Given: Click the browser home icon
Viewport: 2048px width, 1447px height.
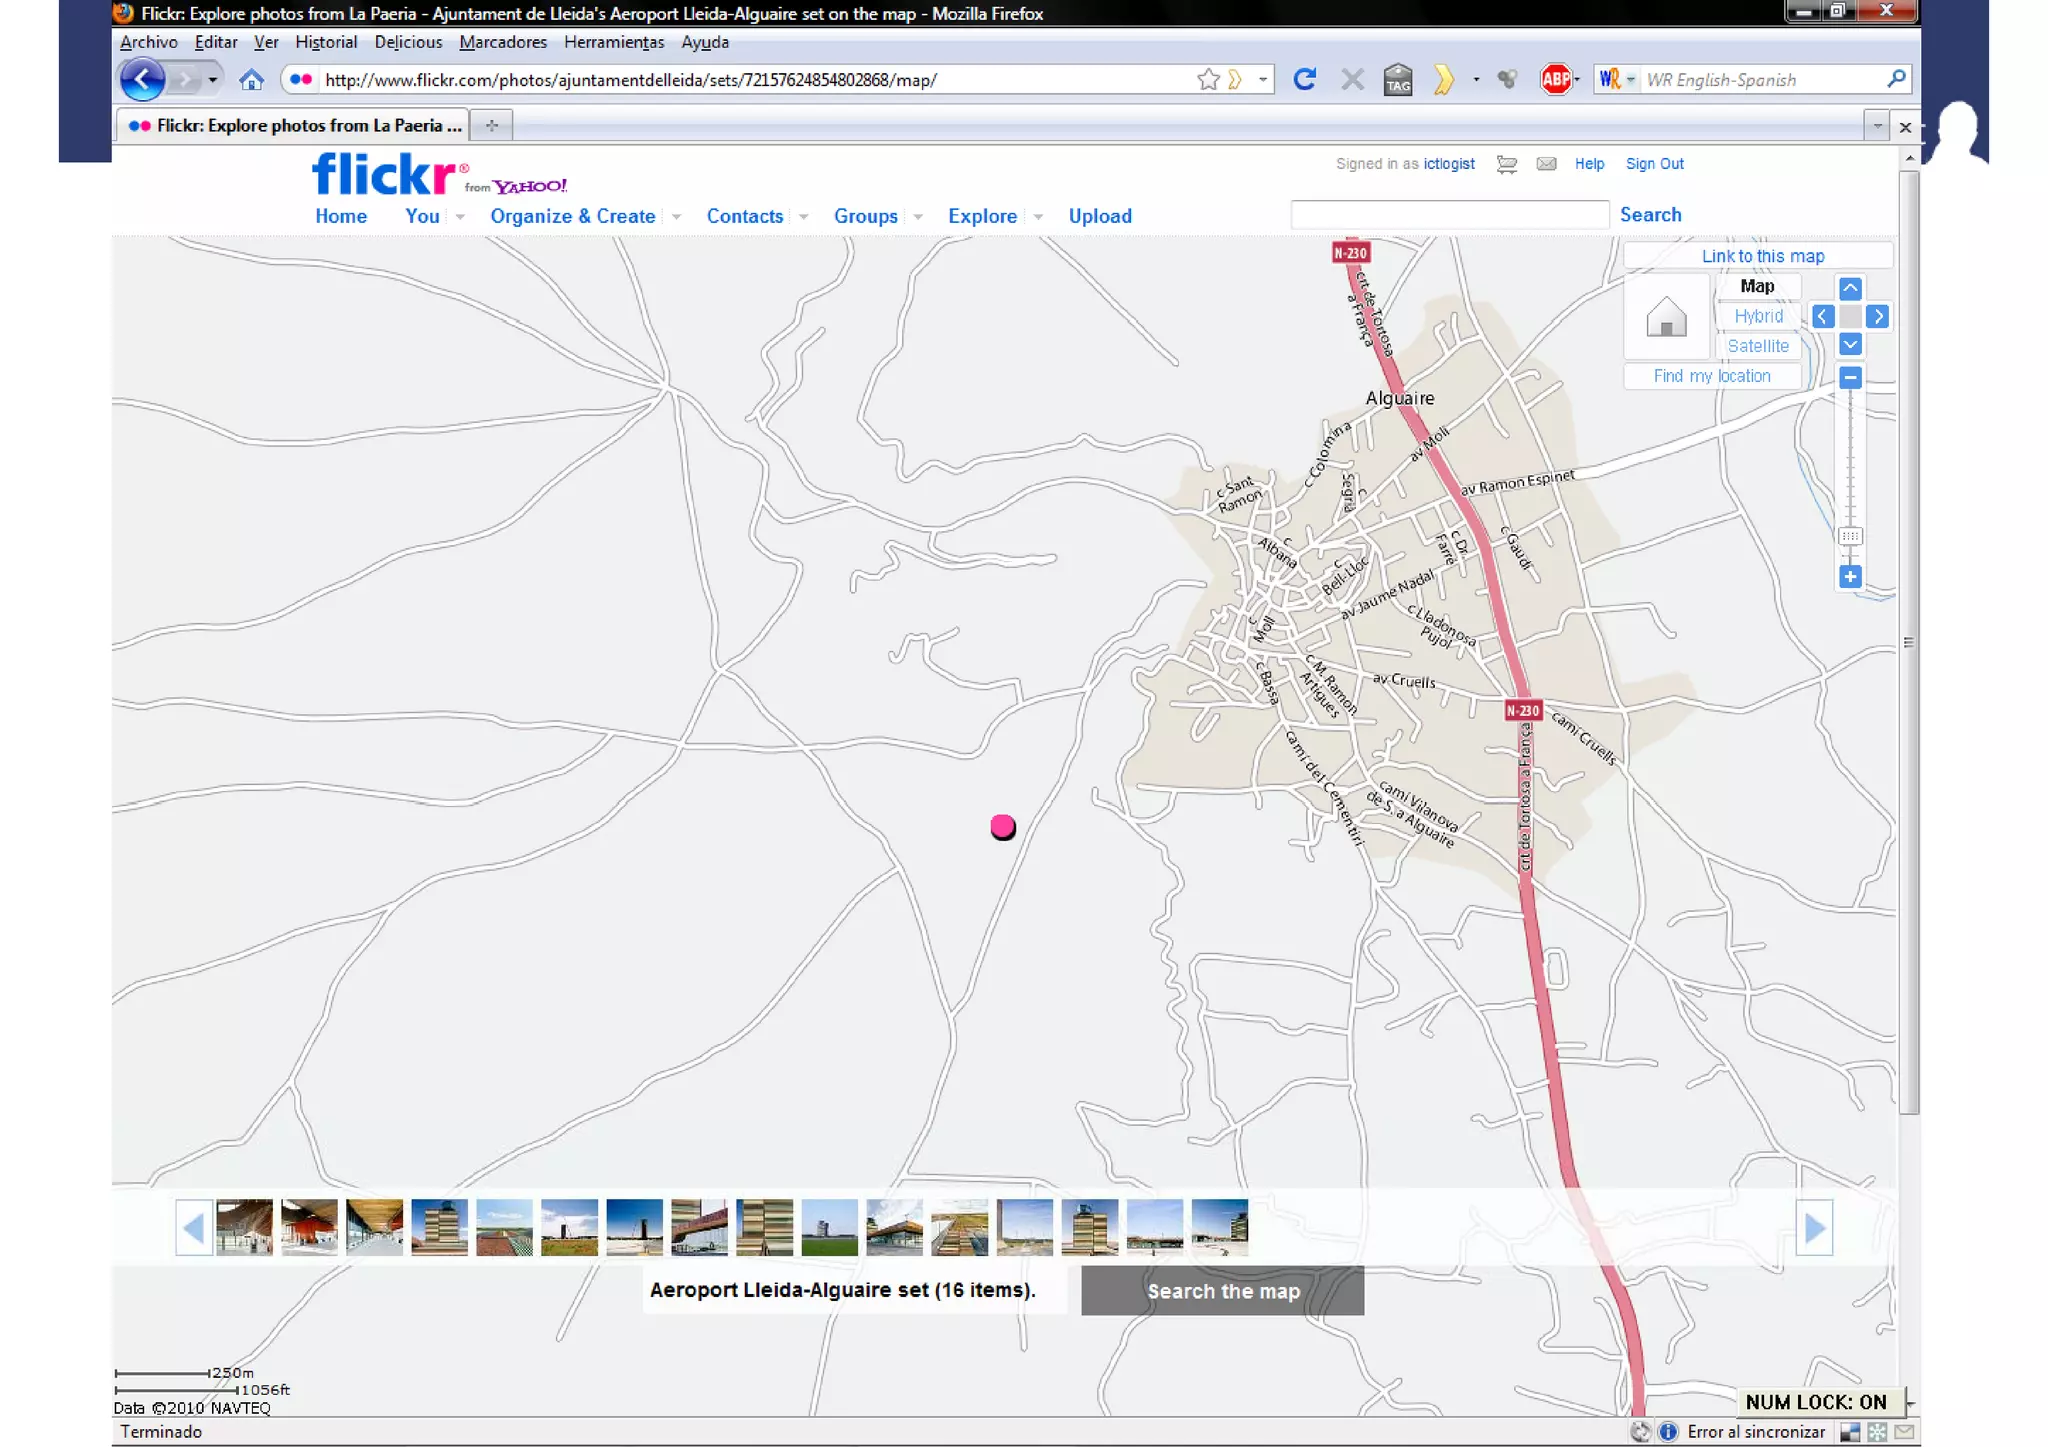Looking at the screenshot, I should coord(251,79).
